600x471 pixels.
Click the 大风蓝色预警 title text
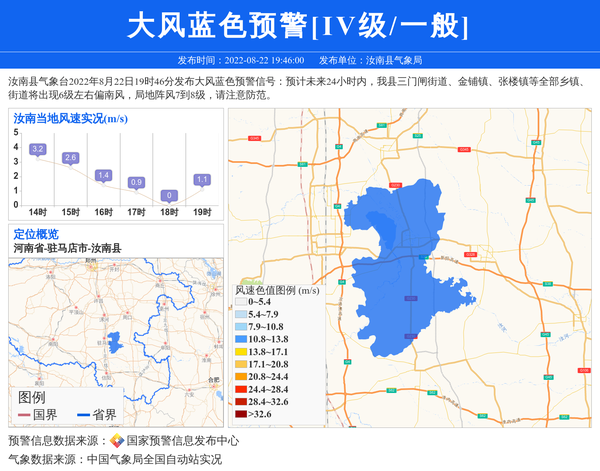pyautogui.click(x=217, y=25)
